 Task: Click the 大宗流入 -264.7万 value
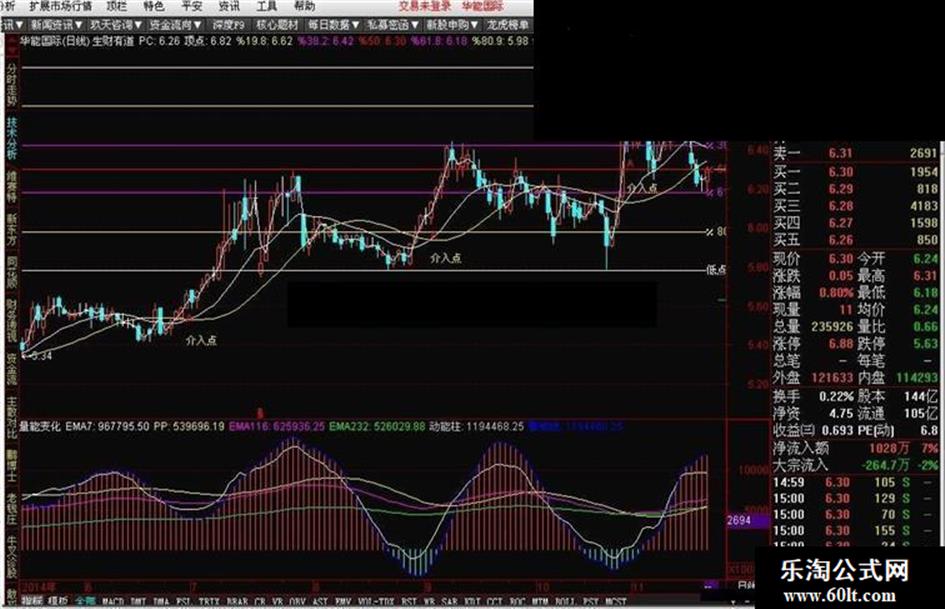point(885,465)
